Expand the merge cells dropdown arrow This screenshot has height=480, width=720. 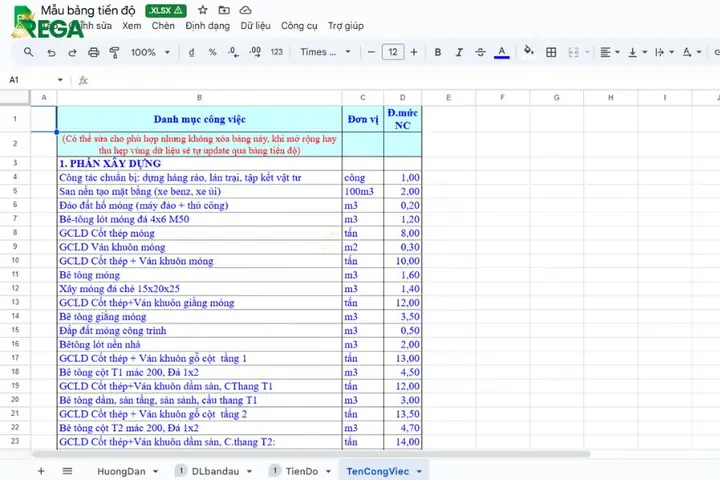587,52
